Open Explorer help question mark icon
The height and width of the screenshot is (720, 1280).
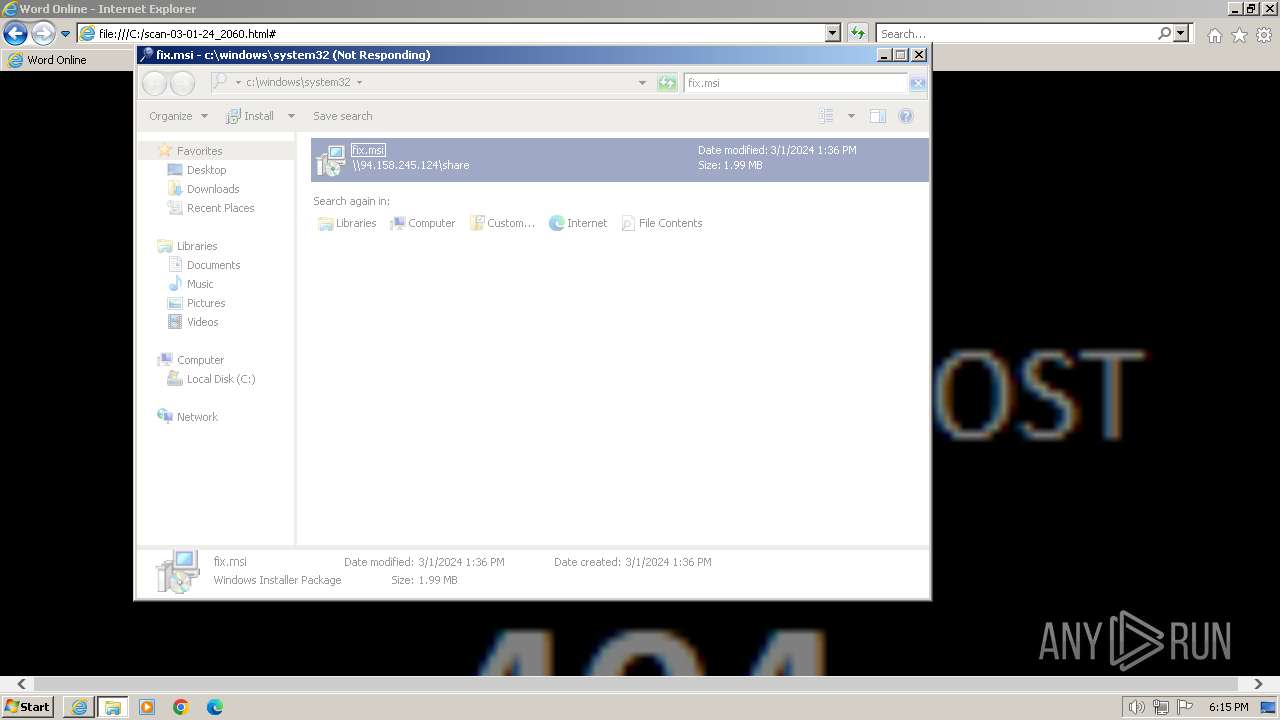(x=906, y=116)
